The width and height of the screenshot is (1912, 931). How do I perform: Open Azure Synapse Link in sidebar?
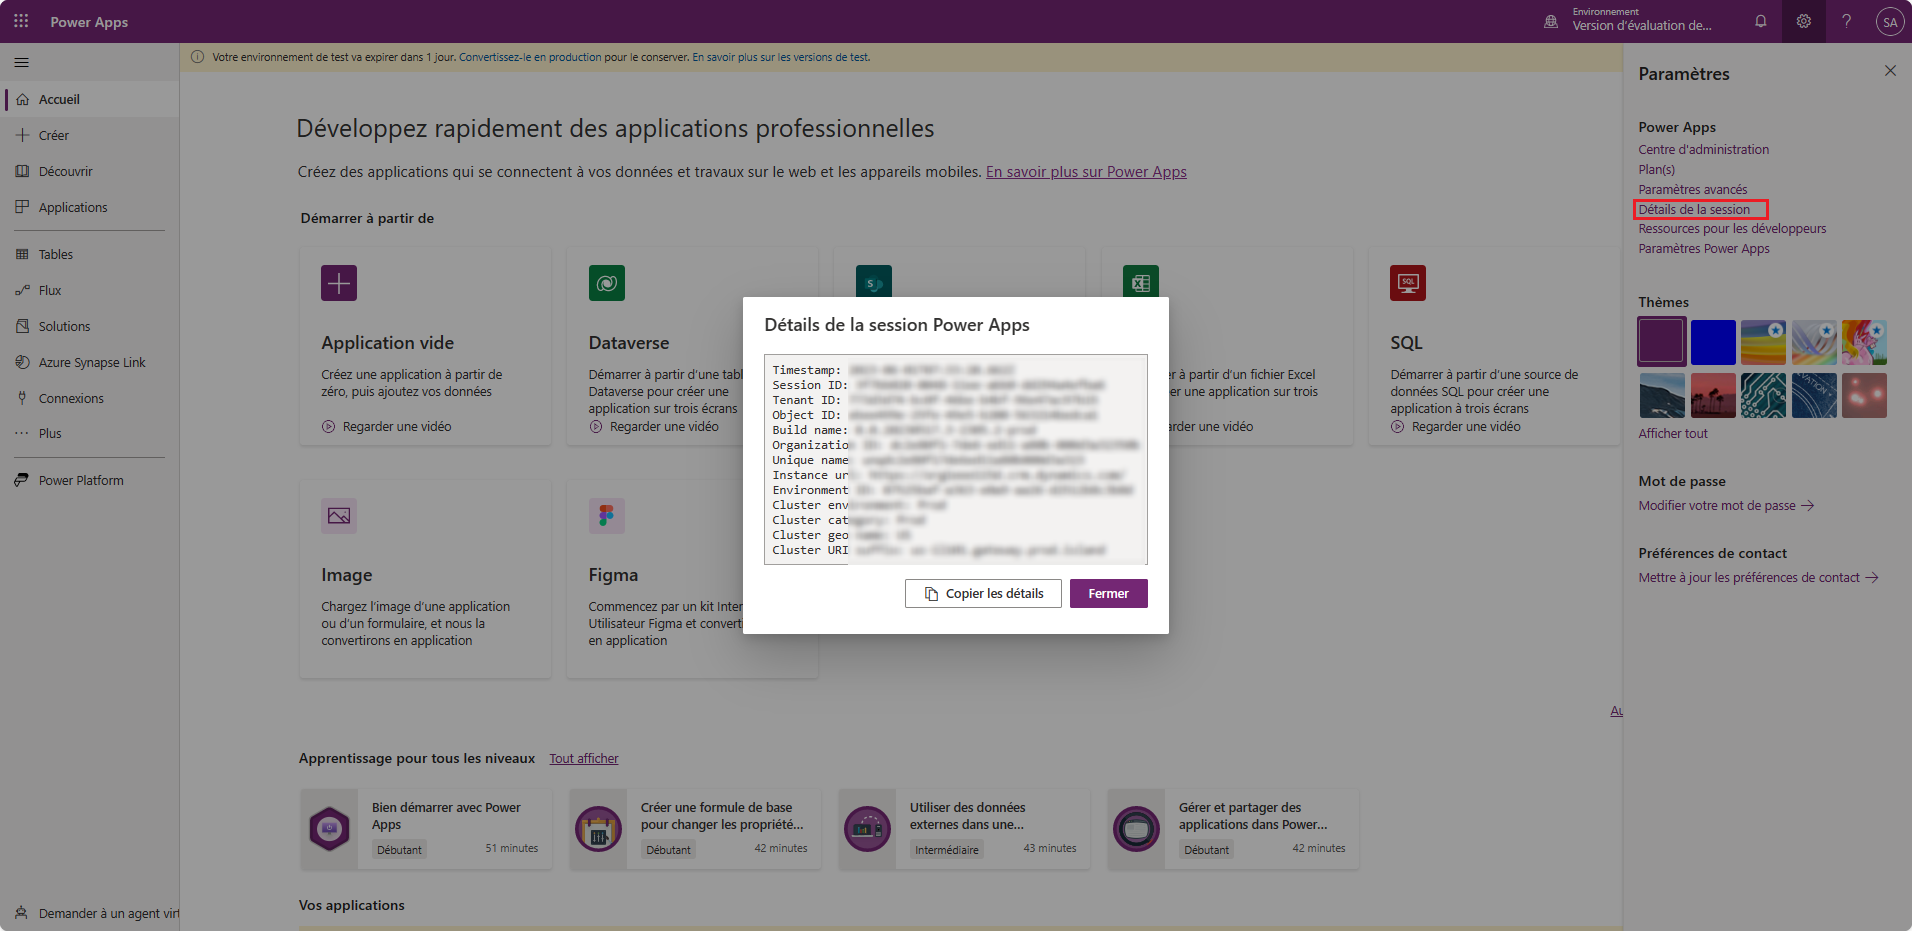[x=90, y=362]
